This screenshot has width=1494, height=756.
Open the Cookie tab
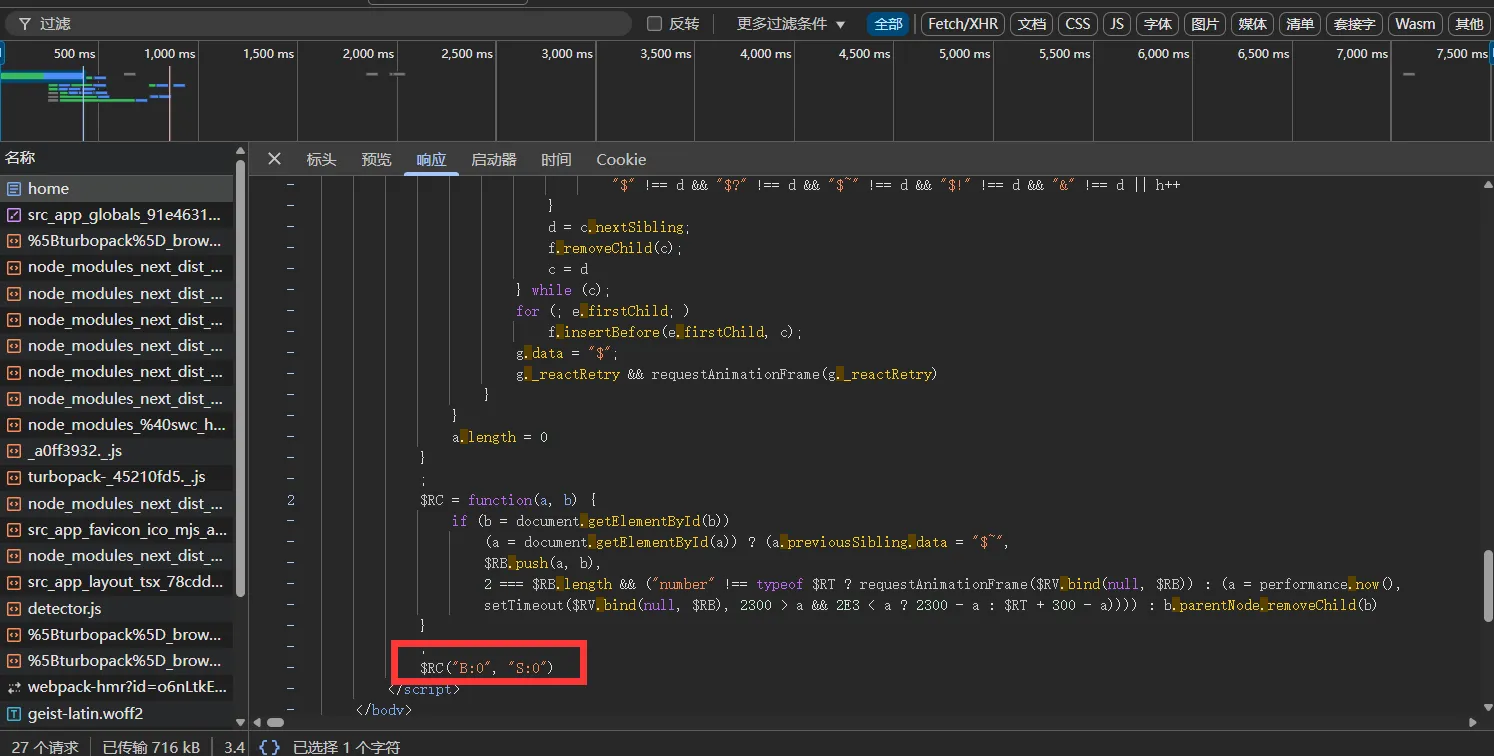tap(621, 160)
